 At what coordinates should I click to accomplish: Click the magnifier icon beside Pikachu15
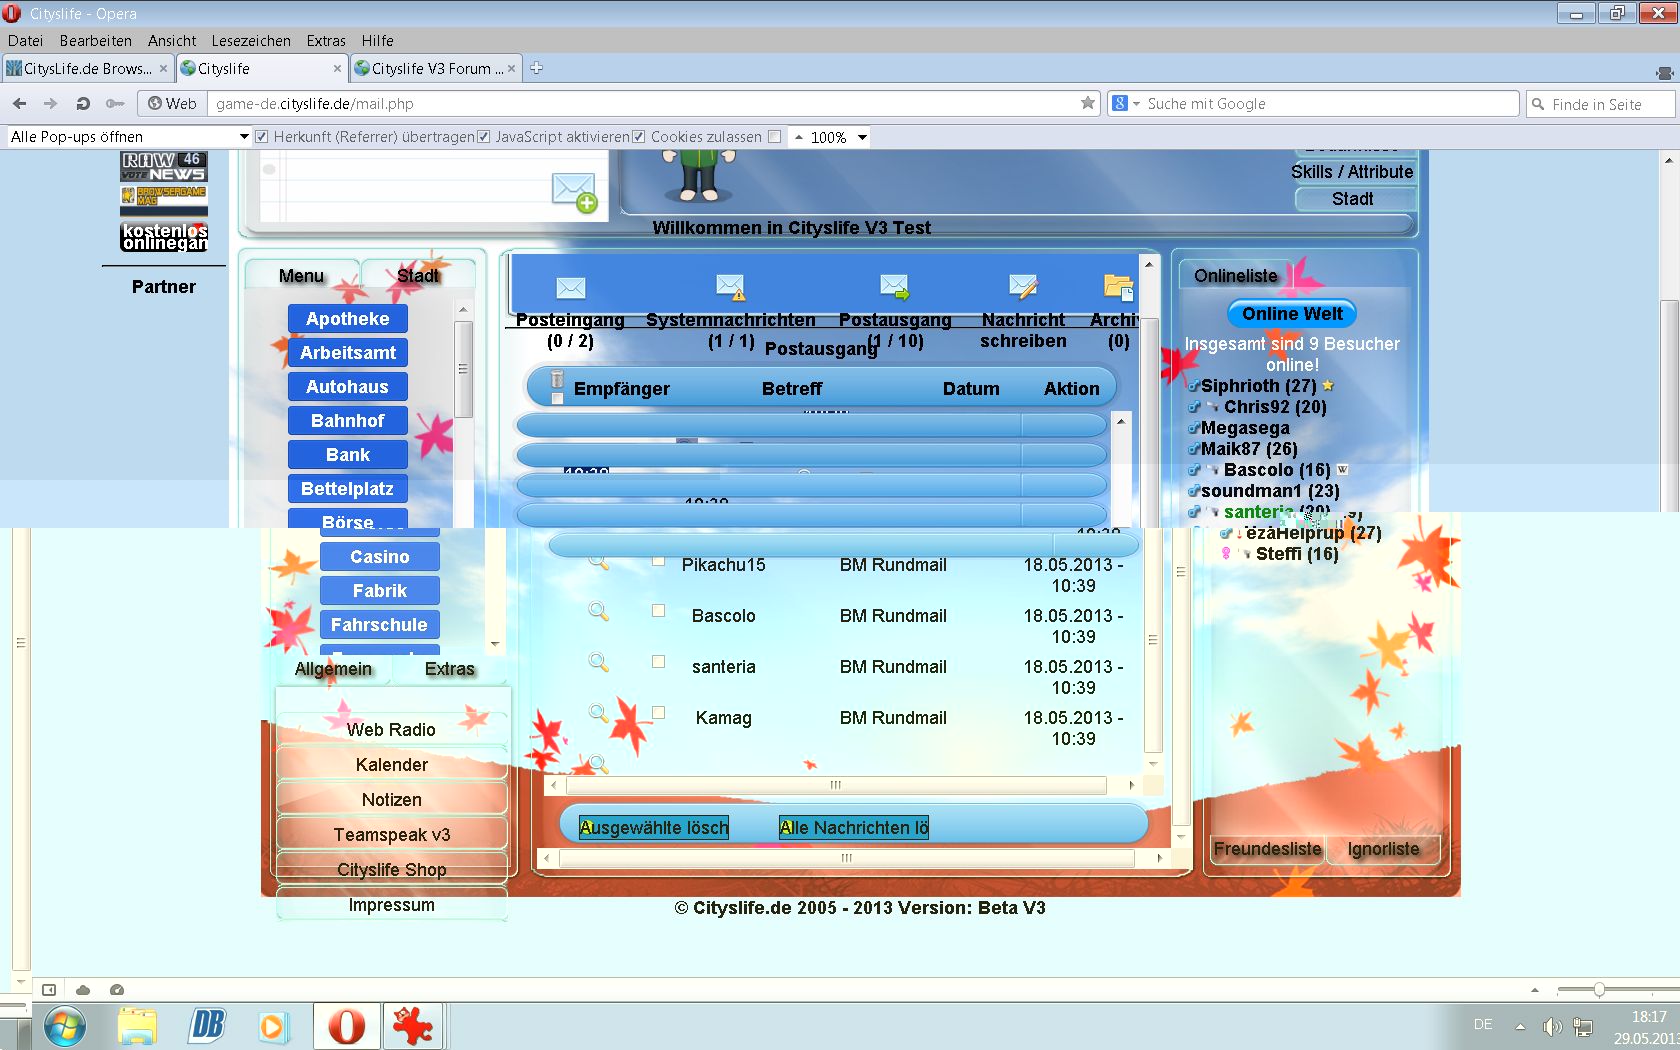coord(598,561)
